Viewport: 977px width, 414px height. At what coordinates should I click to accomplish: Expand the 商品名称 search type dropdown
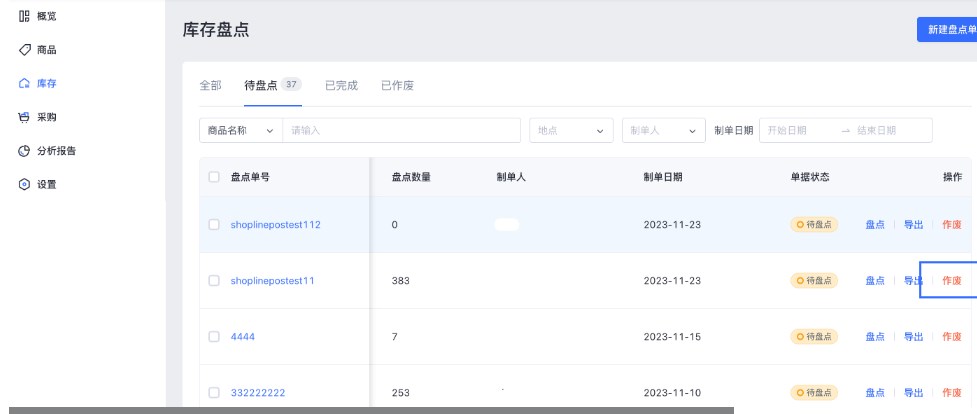tap(240, 131)
